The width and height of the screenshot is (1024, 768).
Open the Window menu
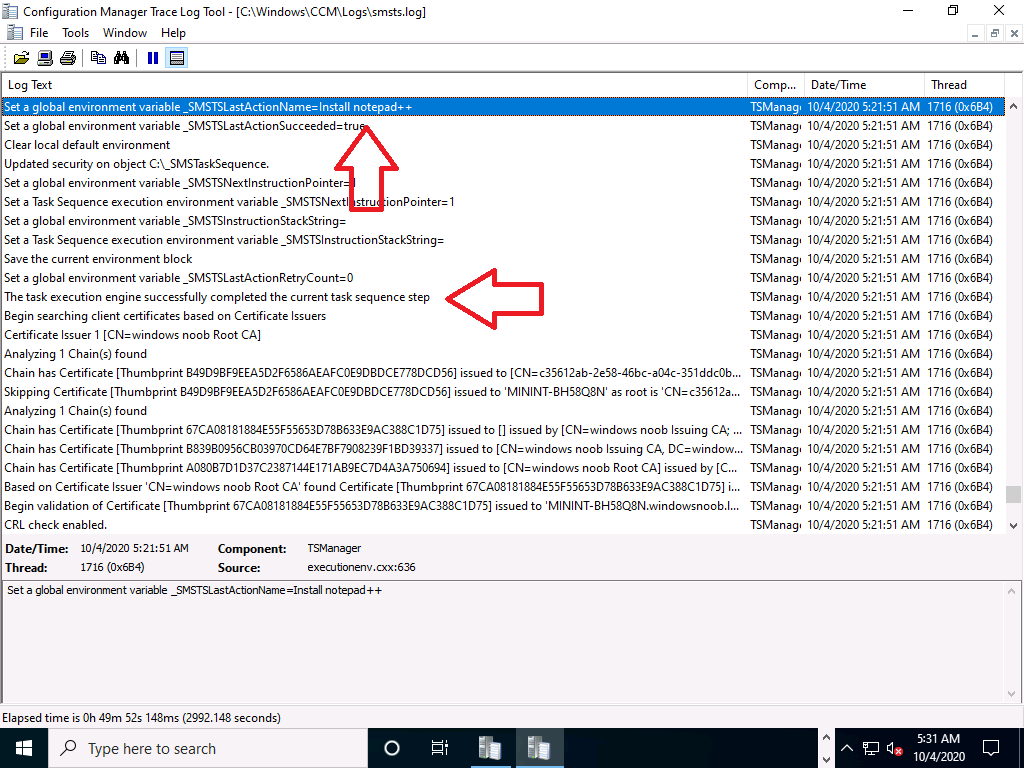click(x=125, y=33)
